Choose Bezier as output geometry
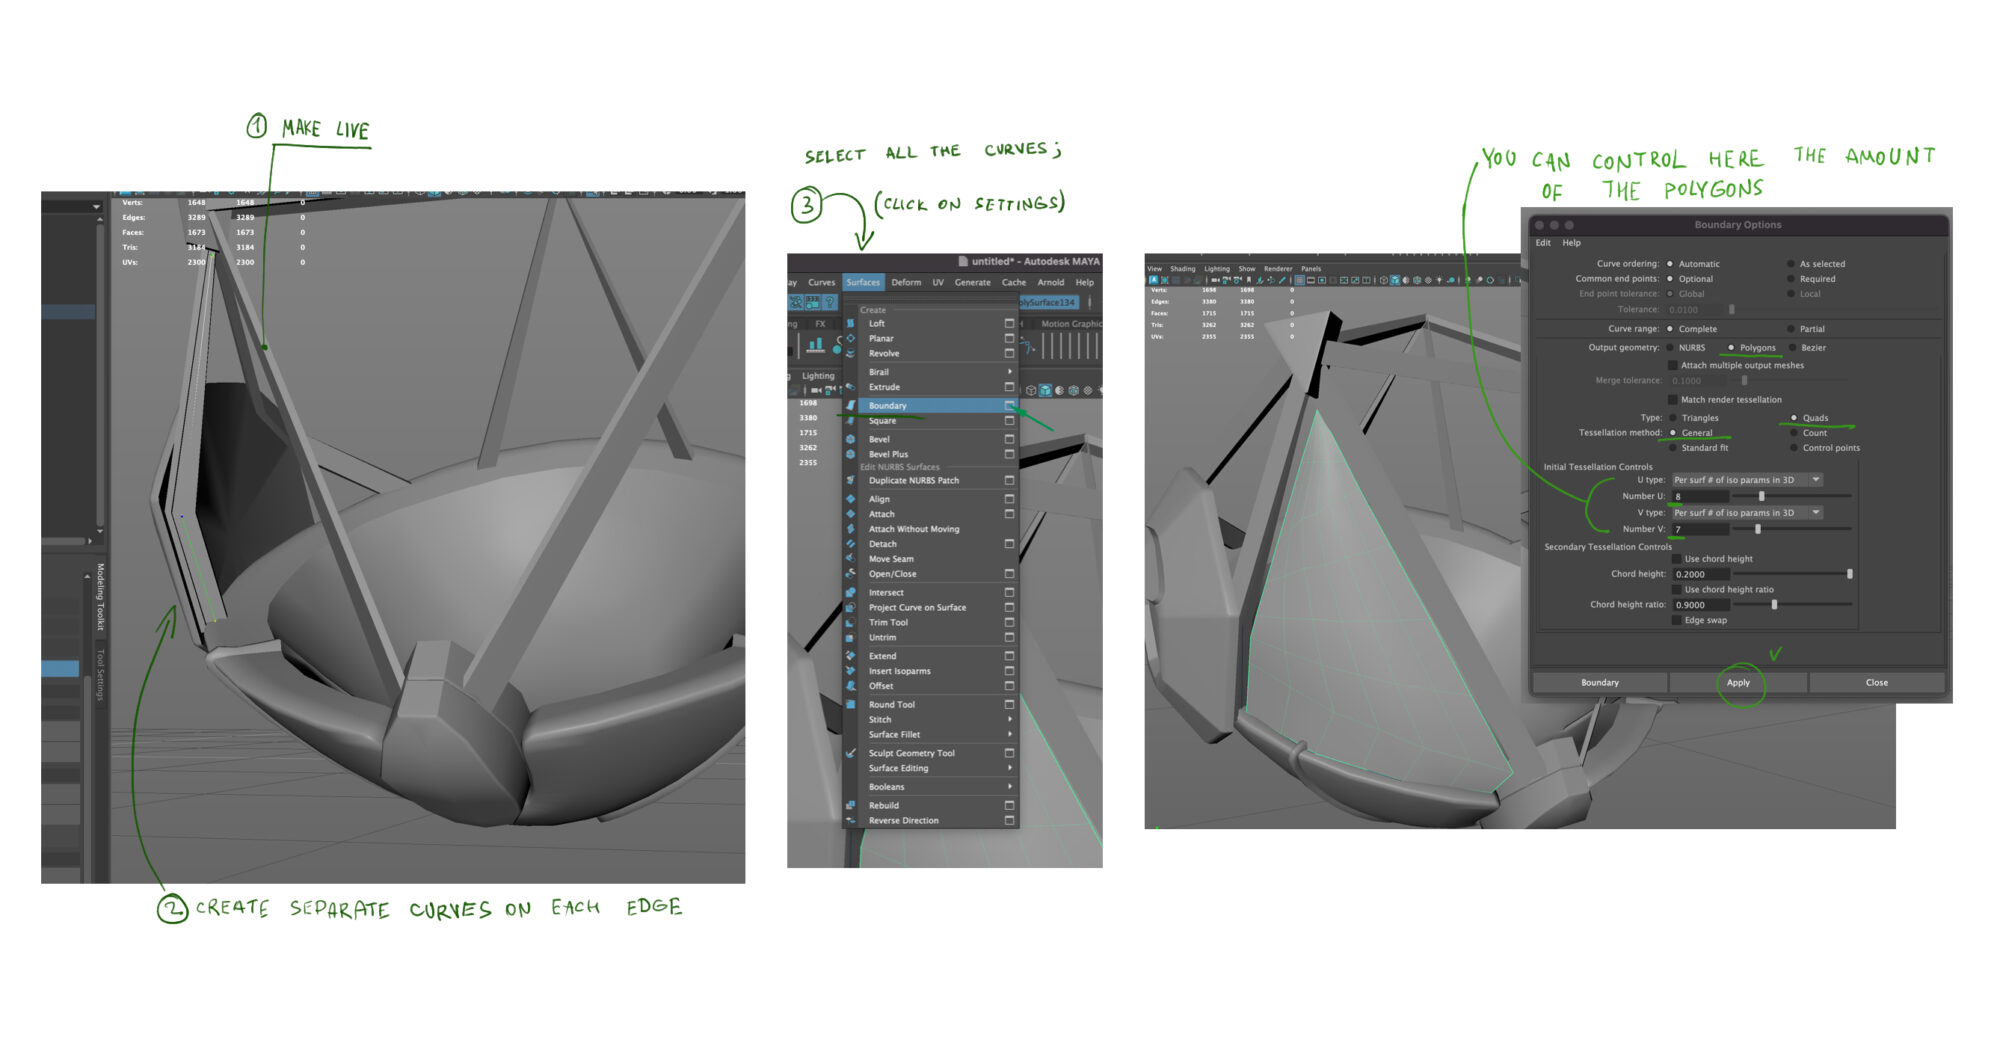 (1793, 348)
